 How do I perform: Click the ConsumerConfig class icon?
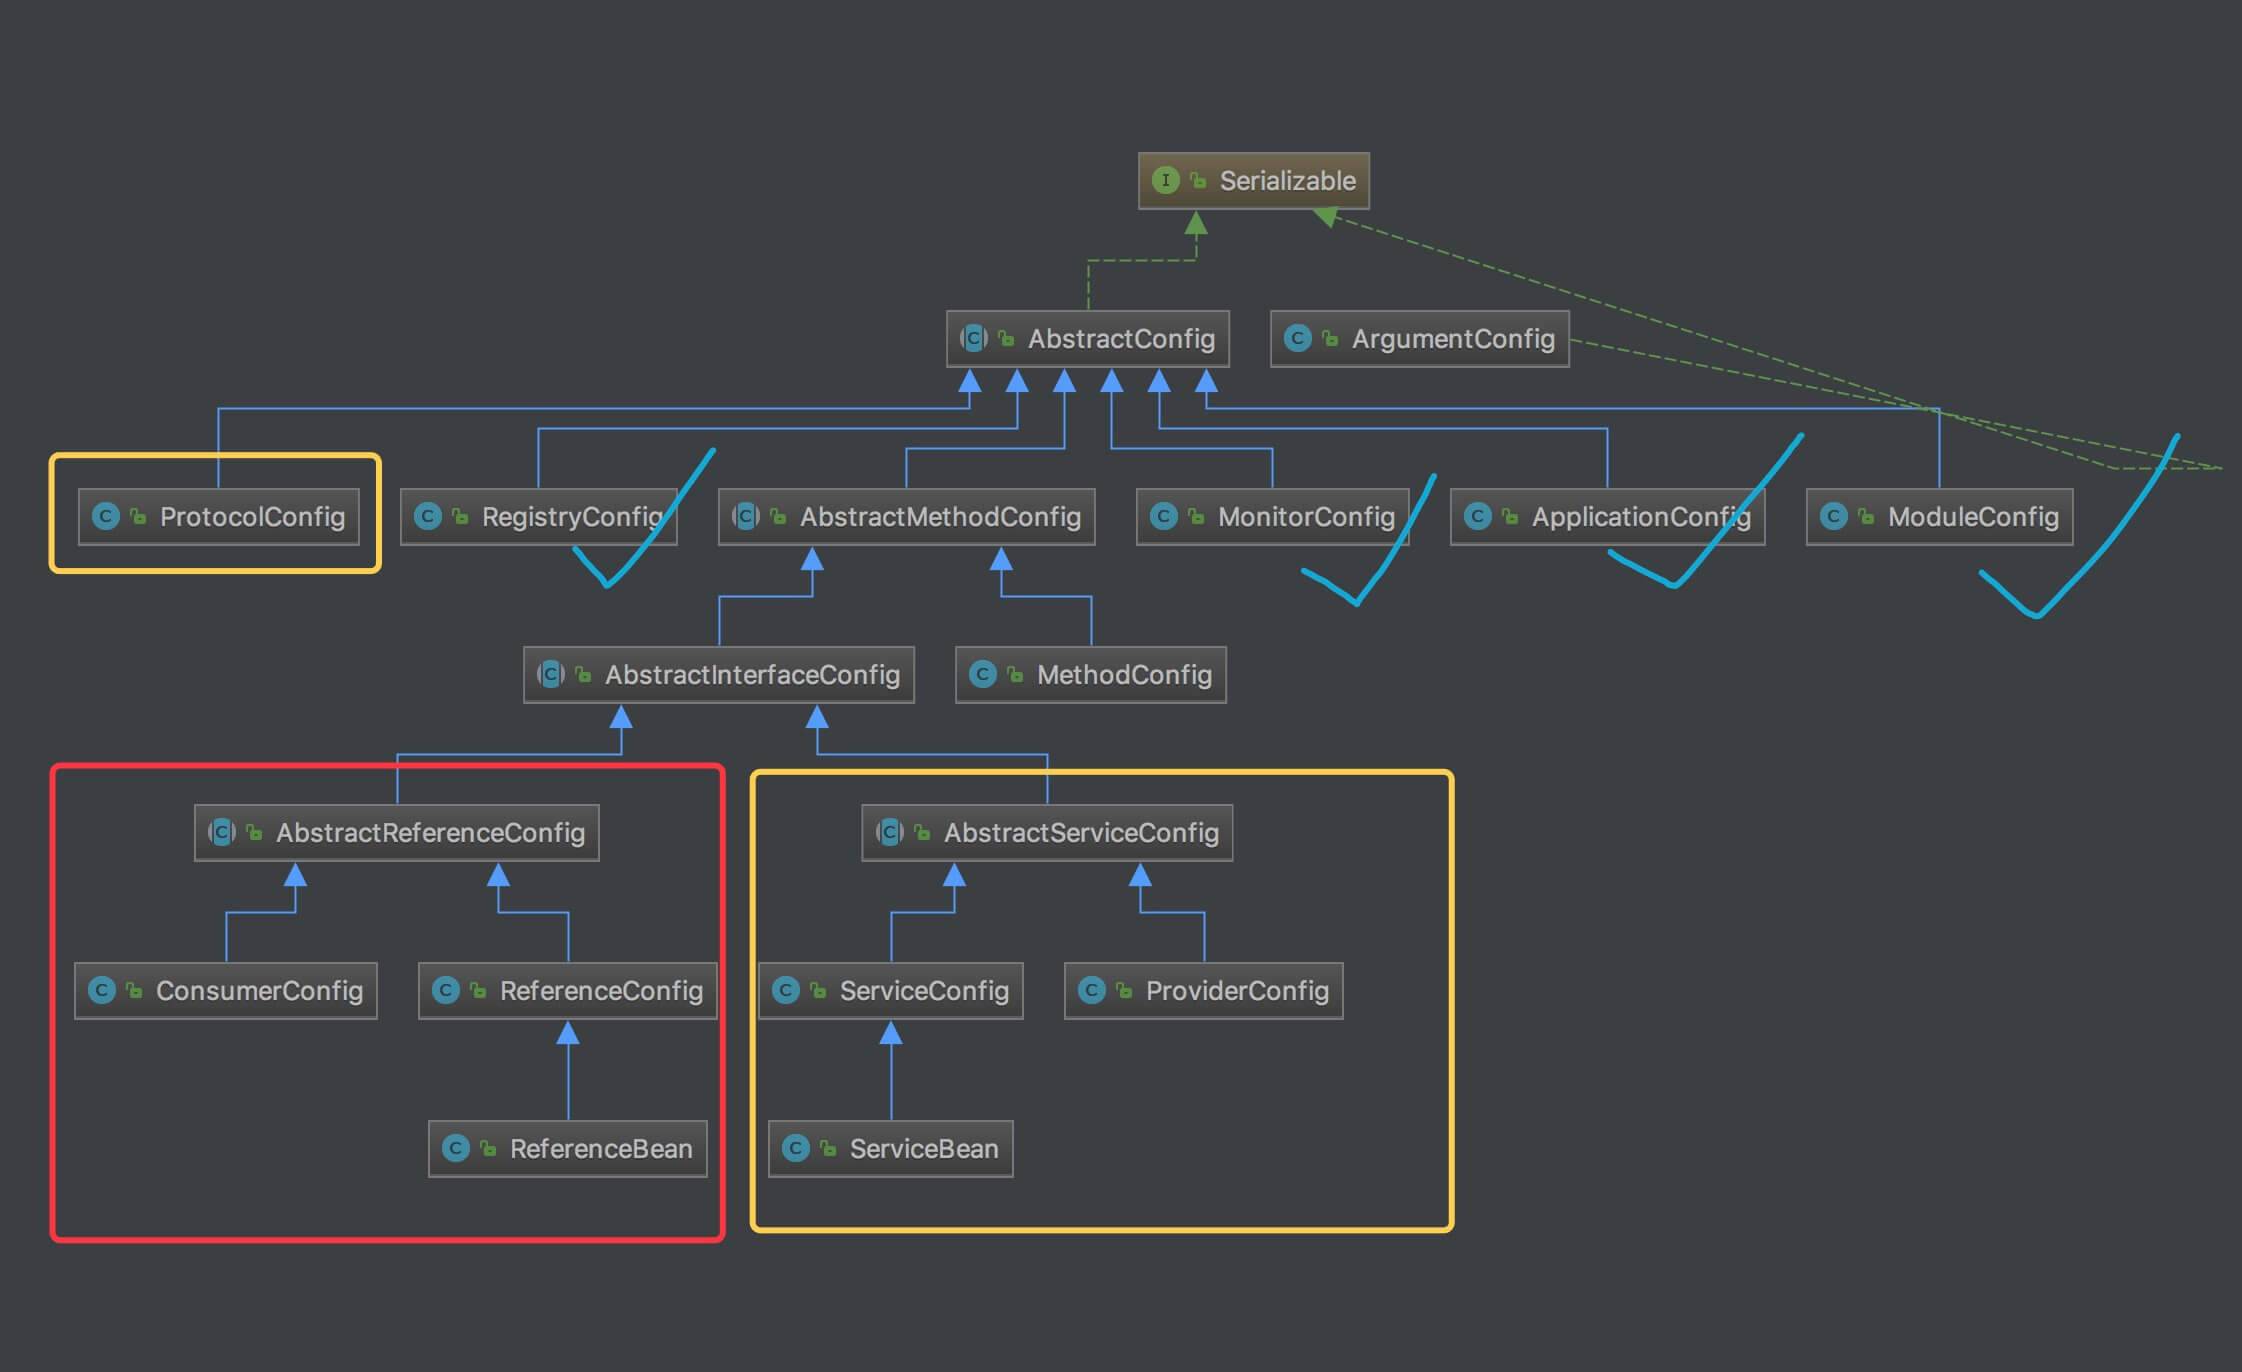(x=101, y=991)
